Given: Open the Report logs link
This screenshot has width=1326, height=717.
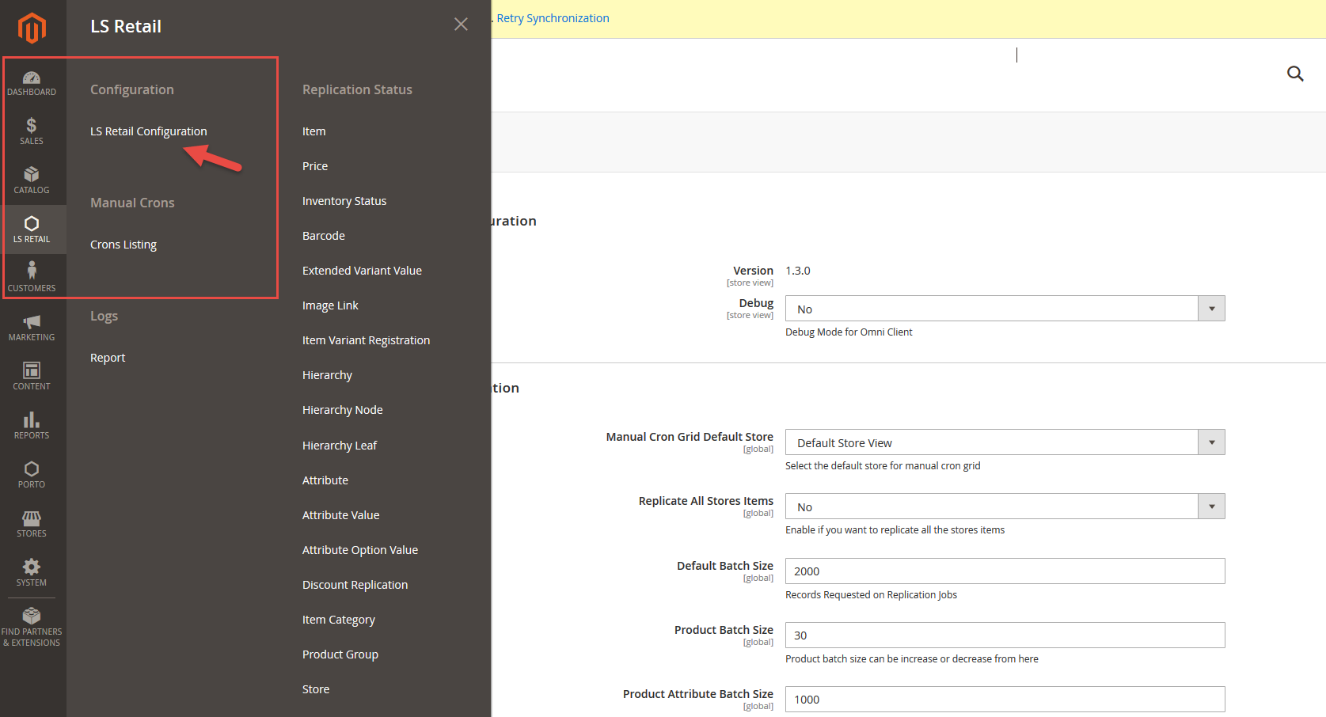Looking at the screenshot, I should pos(108,358).
